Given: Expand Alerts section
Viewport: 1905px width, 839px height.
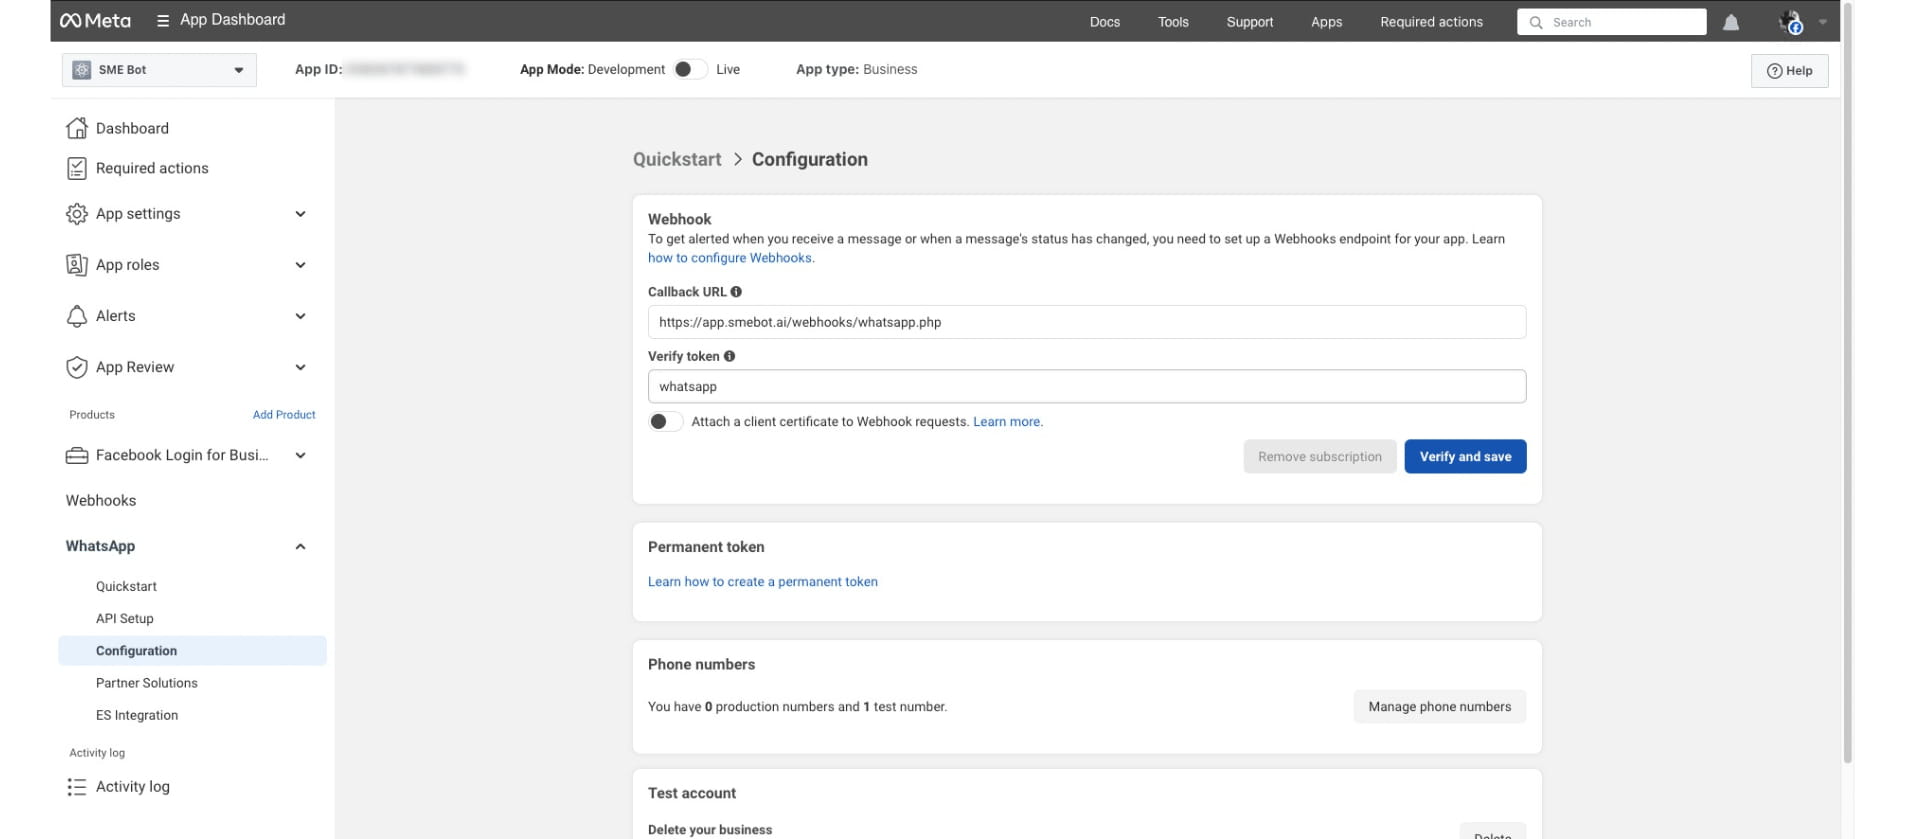Looking at the screenshot, I should point(300,316).
